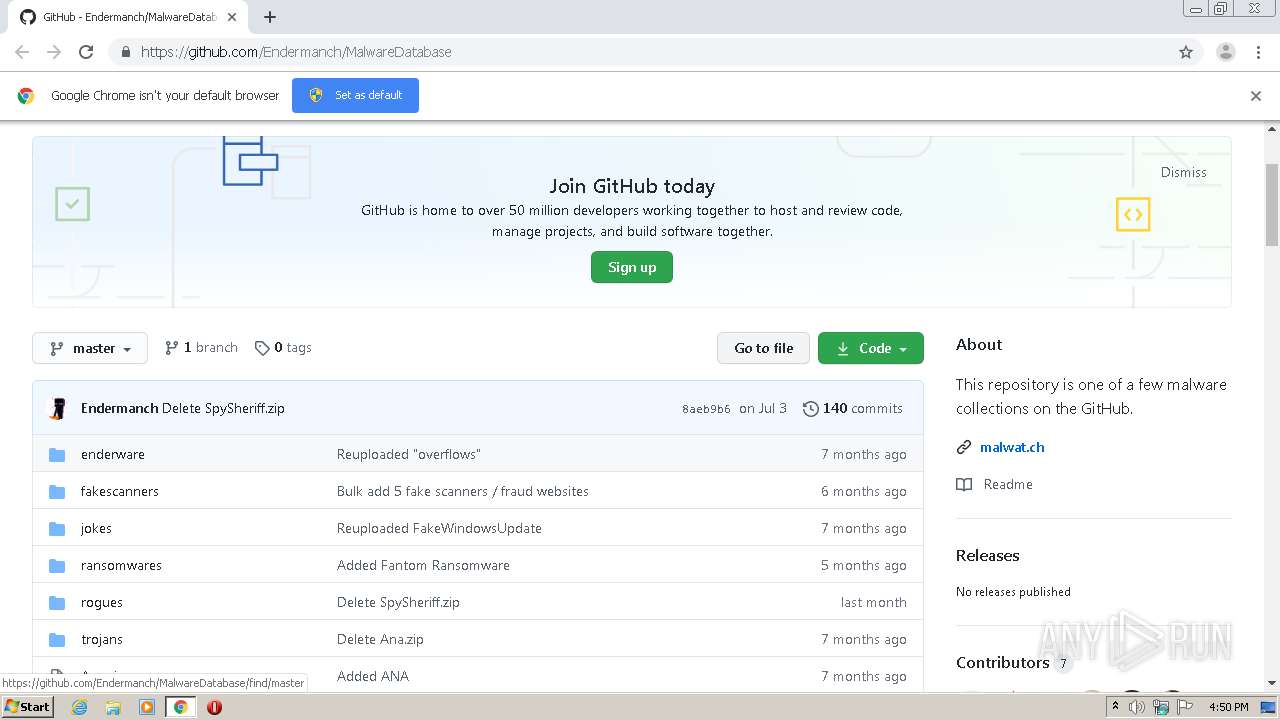Open the commit history clock icon
Viewport: 1280px width, 720px height.
pos(810,408)
